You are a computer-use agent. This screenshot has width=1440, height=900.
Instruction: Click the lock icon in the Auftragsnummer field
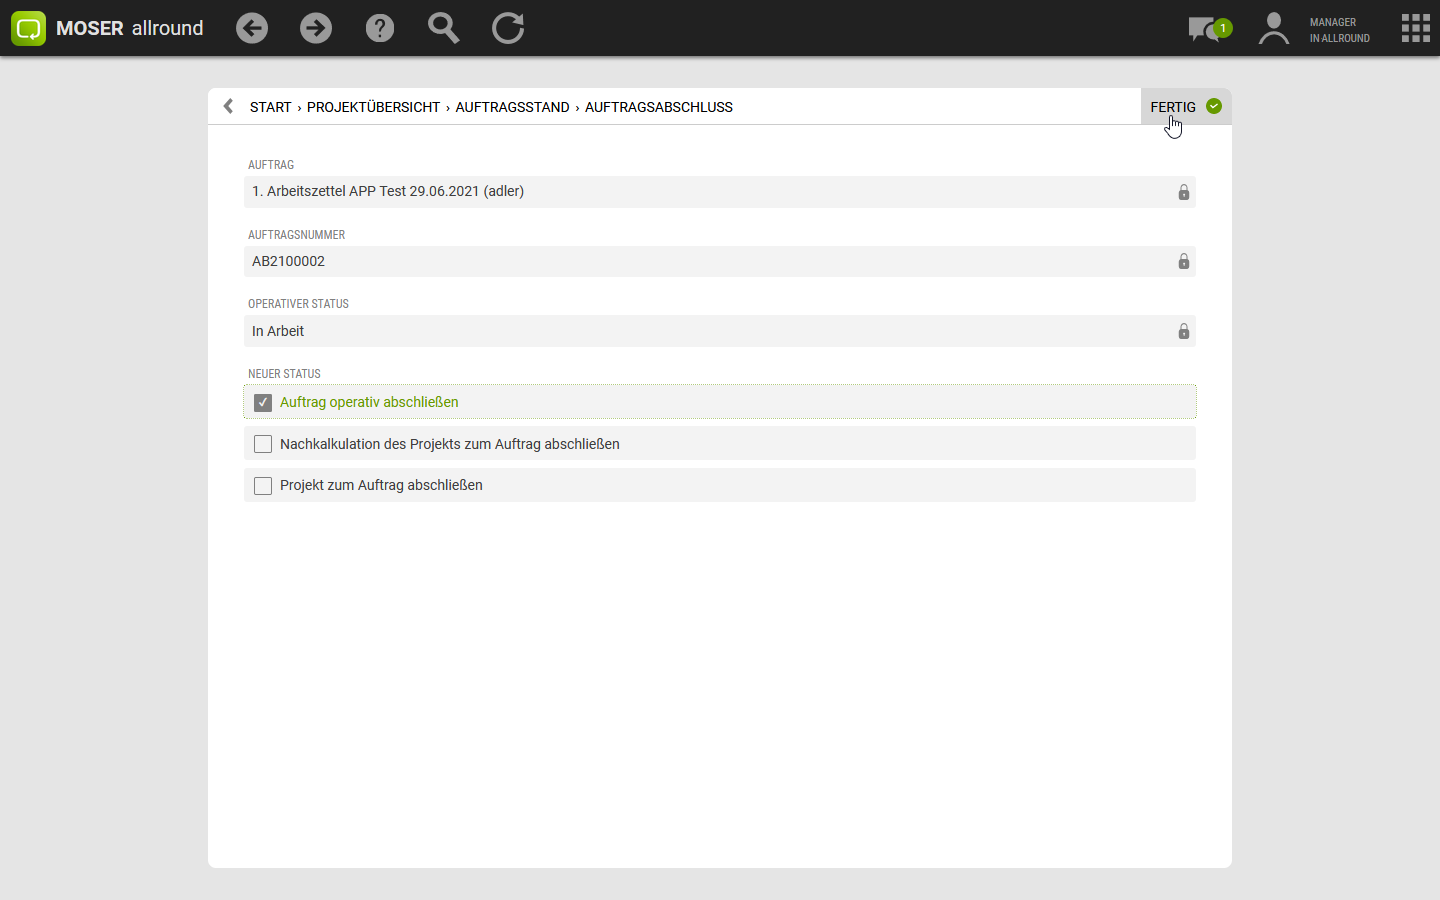tap(1184, 261)
